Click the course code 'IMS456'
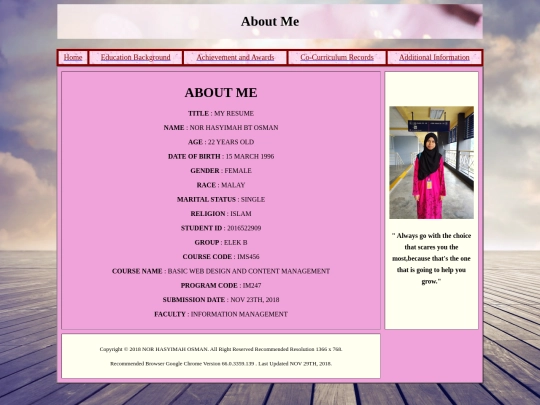Image resolution: width=540 pixels, height=405 pixels. 248,257
